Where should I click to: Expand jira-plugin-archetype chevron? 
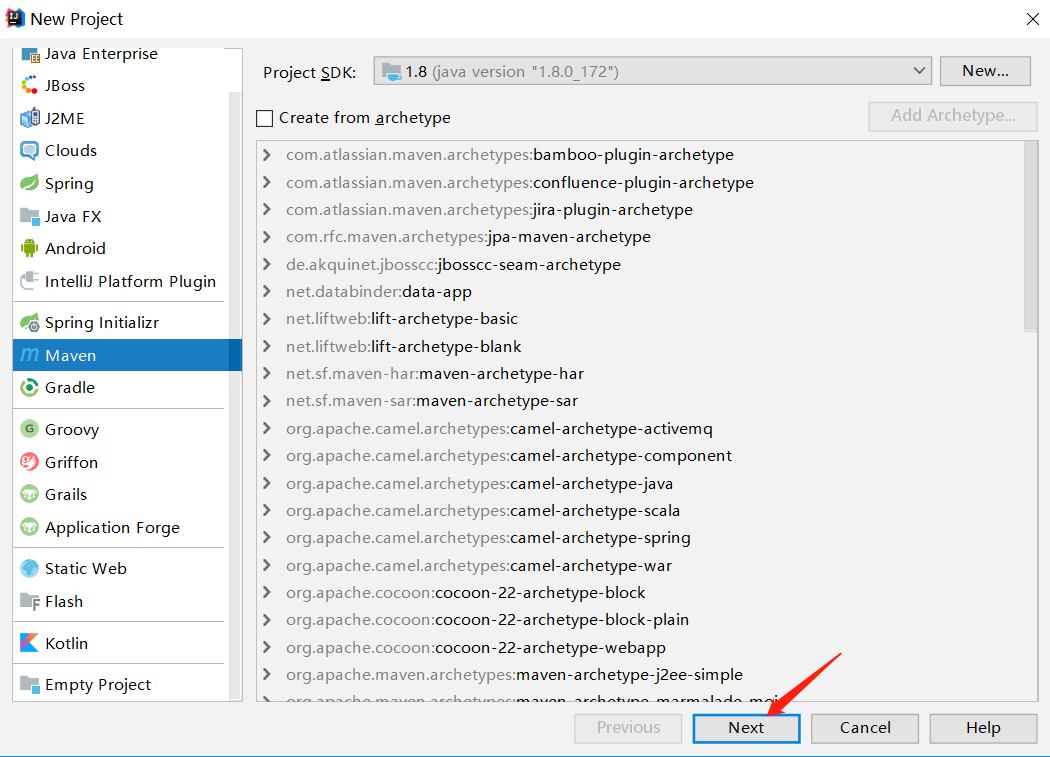tap(267, 209)
